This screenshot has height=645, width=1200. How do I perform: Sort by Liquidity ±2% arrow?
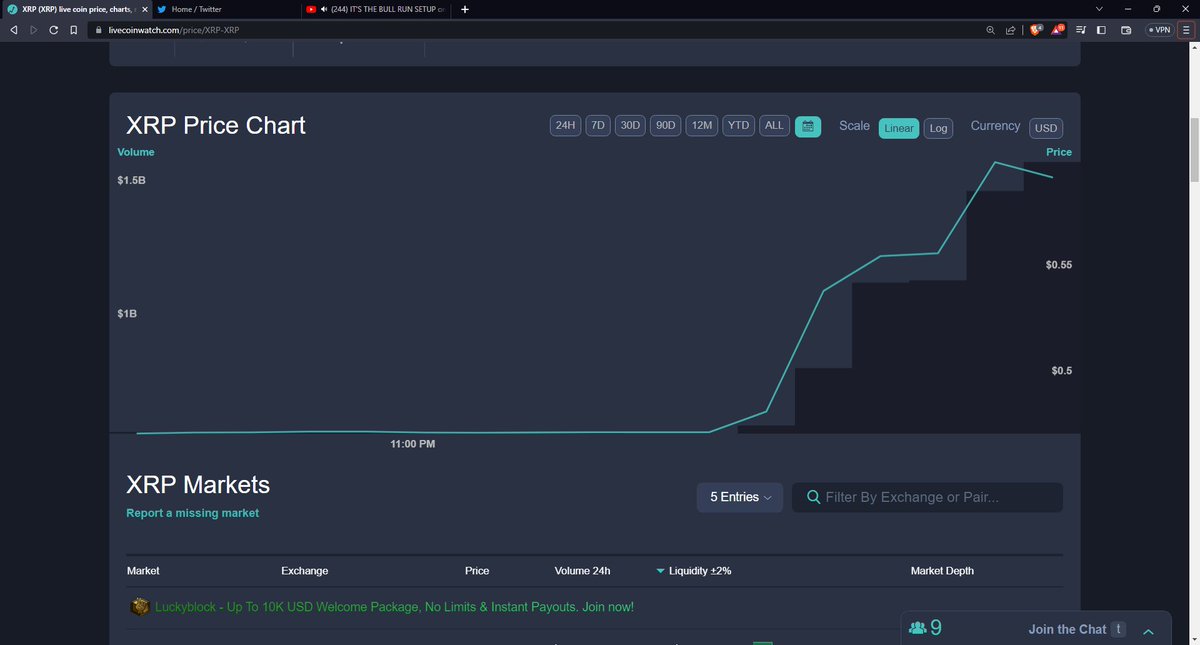click(660, 571)
